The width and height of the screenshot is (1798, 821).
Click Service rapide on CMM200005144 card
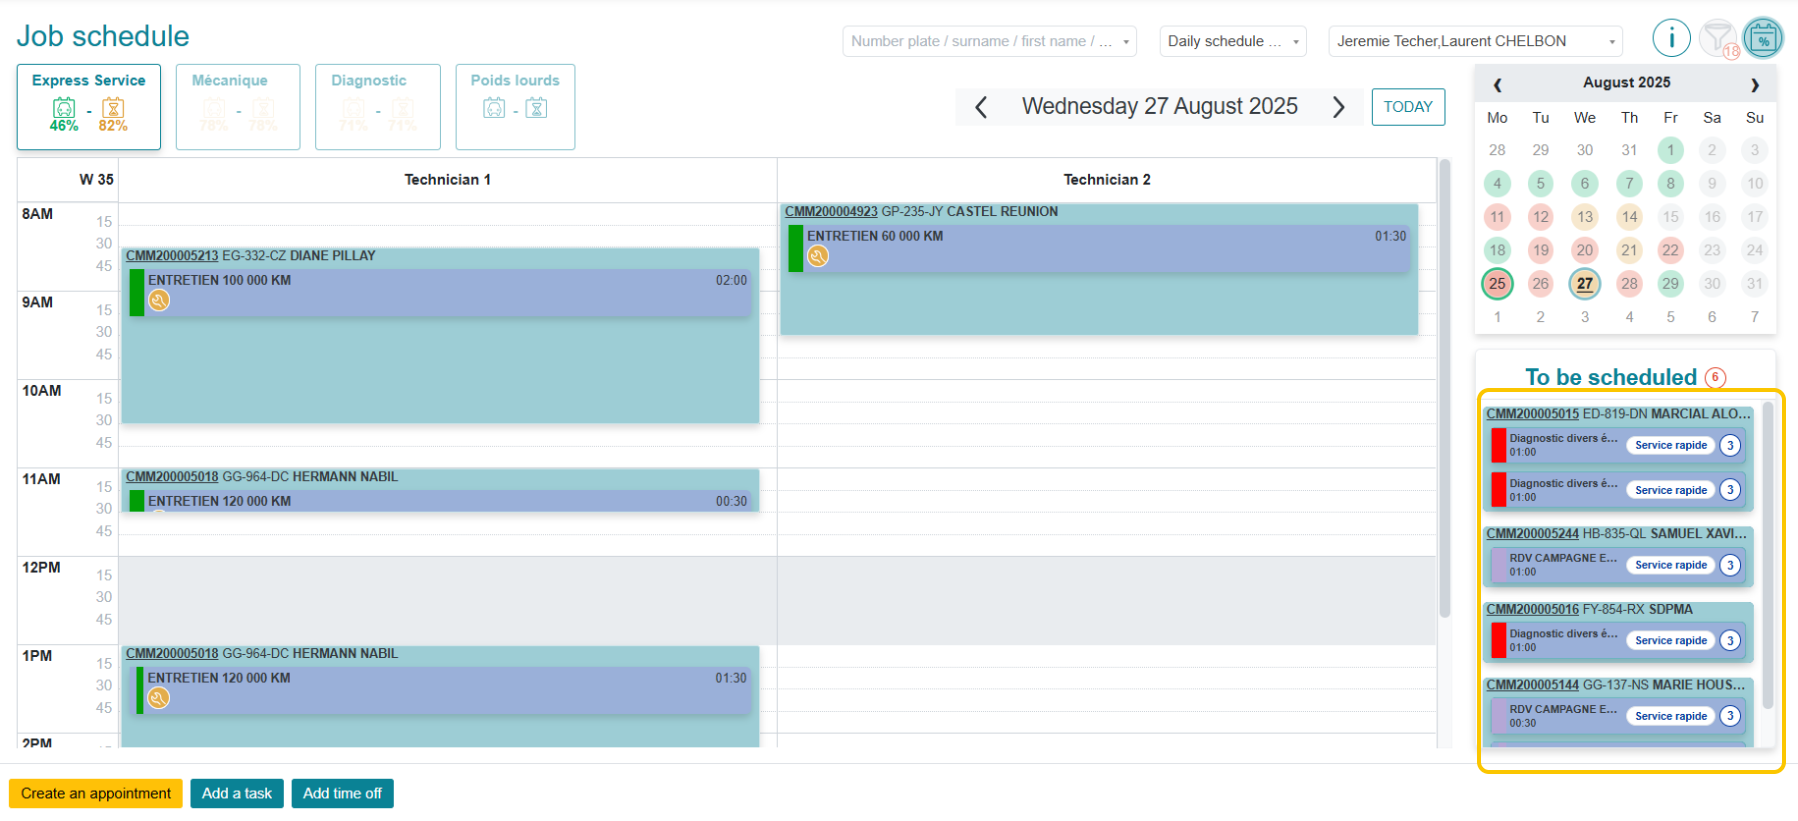pyautogui.click(x=1671, y=716)
